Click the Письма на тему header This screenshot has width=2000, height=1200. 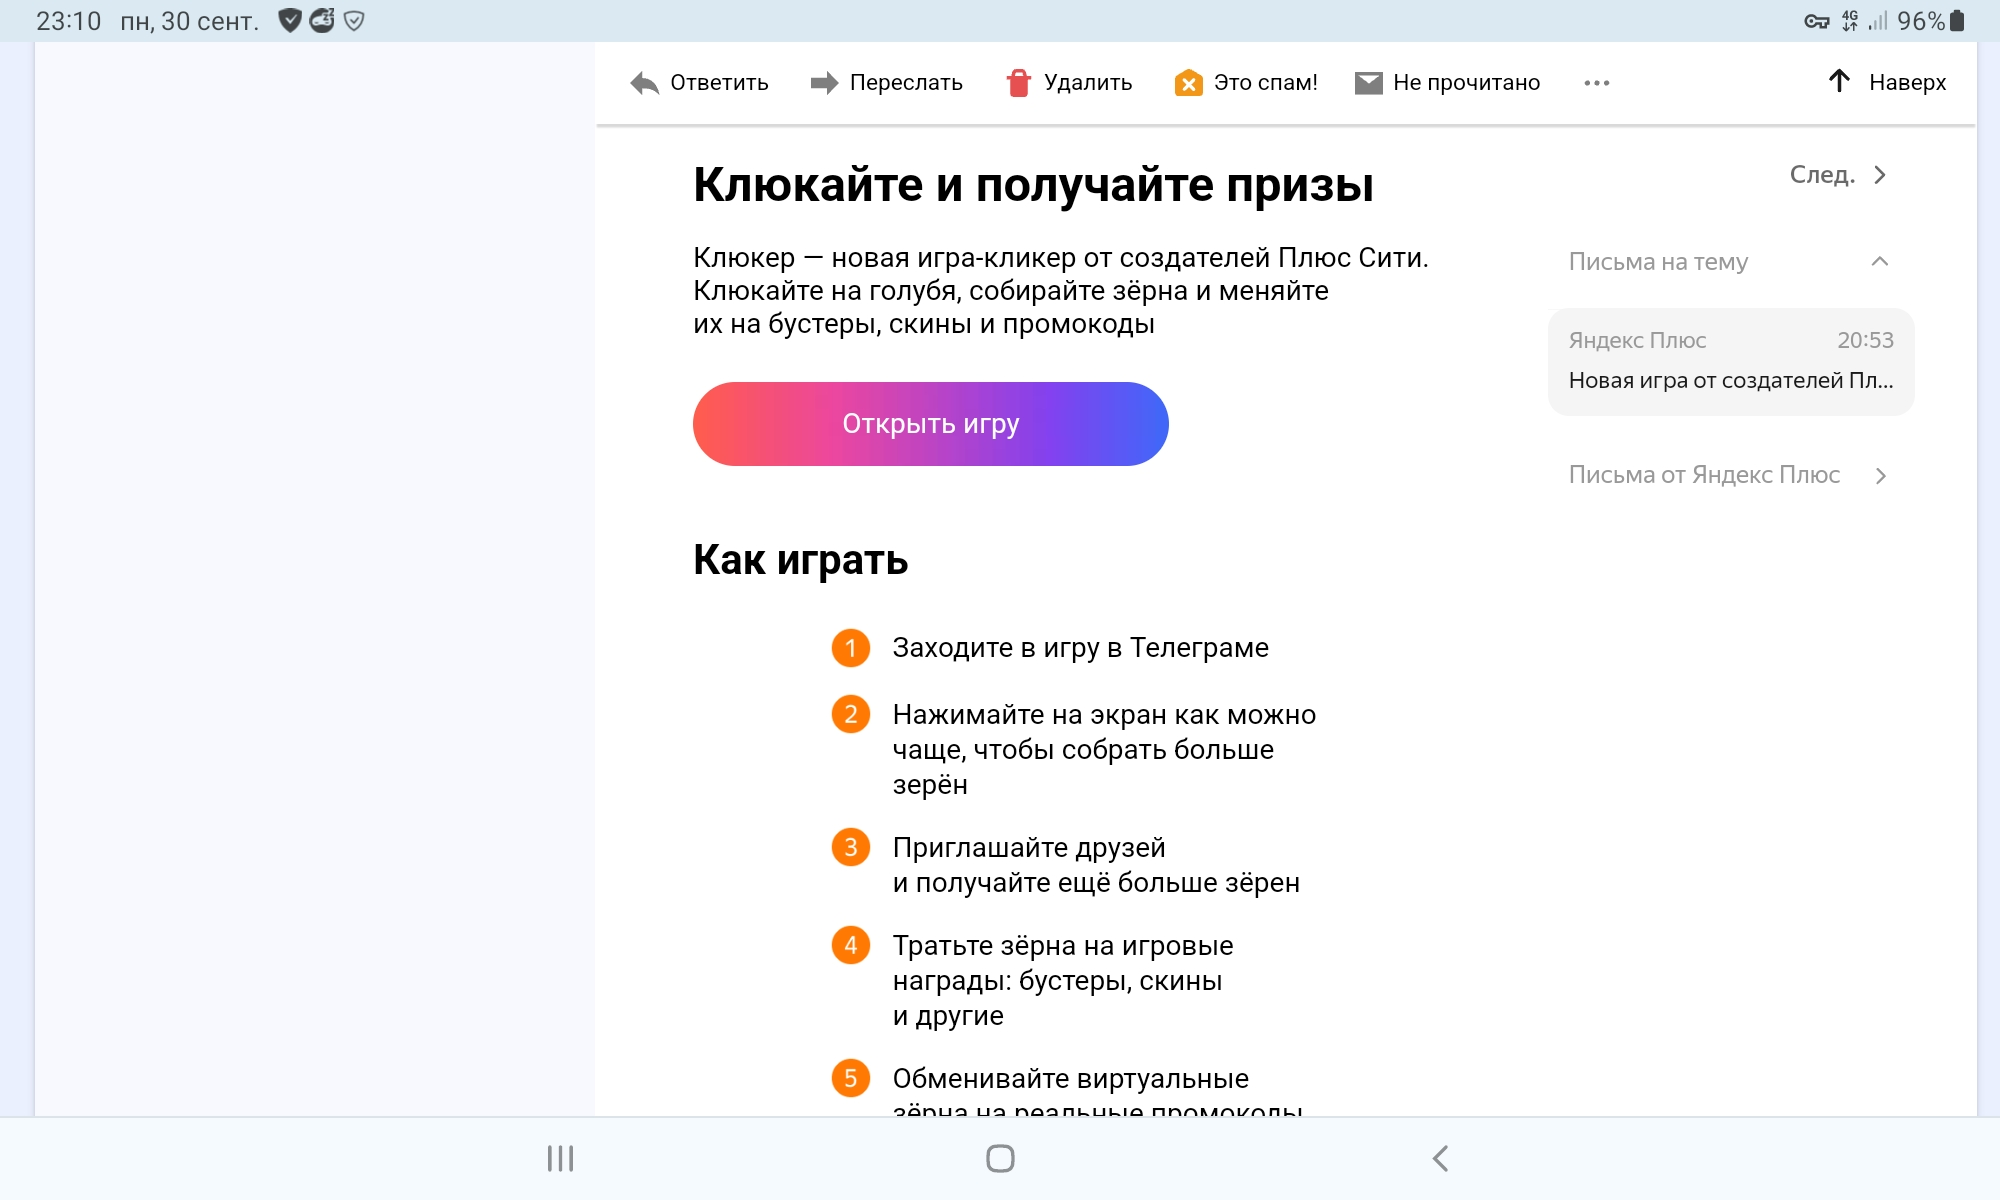[x=1658, y=262]
